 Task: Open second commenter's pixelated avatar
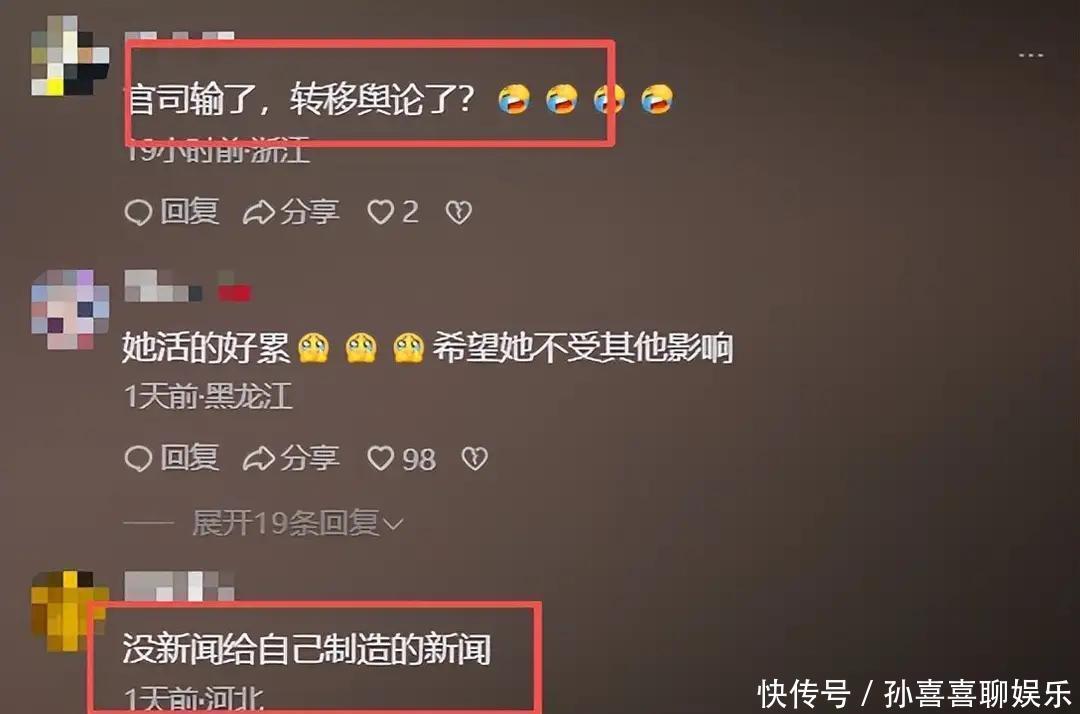(x=70, y=310)
